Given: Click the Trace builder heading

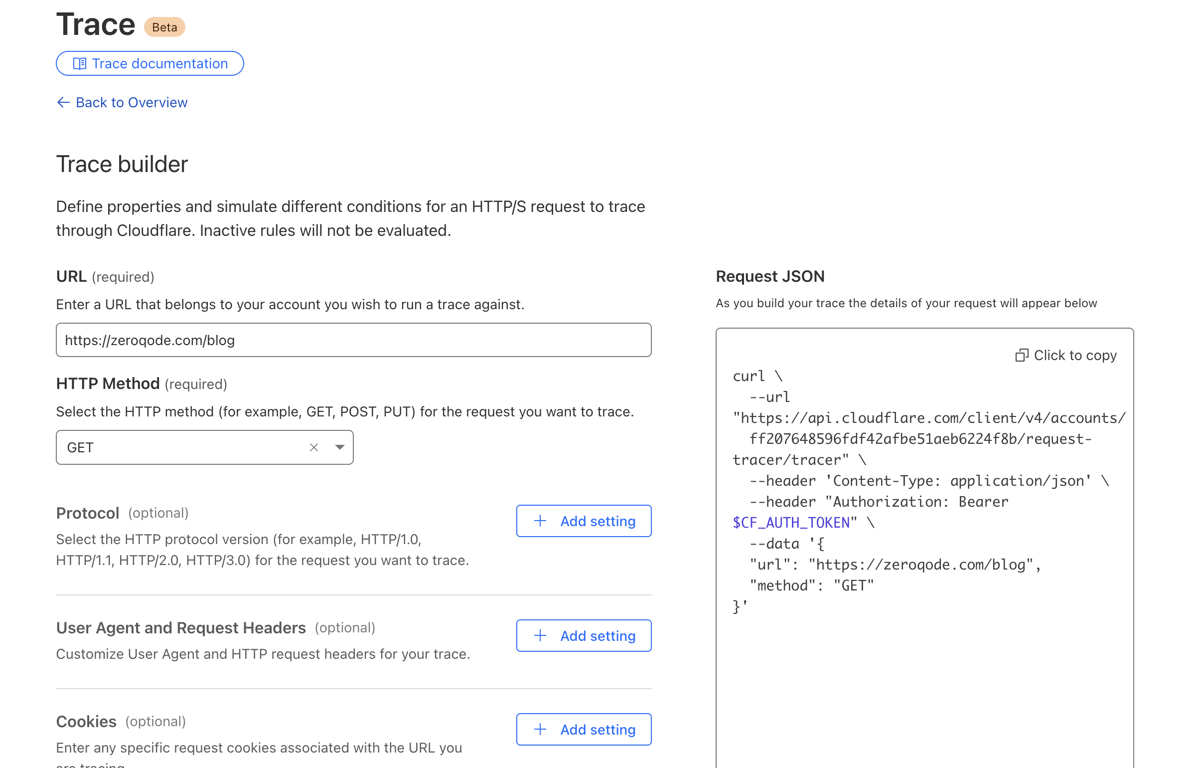Looking at the screenshot, I should [122, 164].
